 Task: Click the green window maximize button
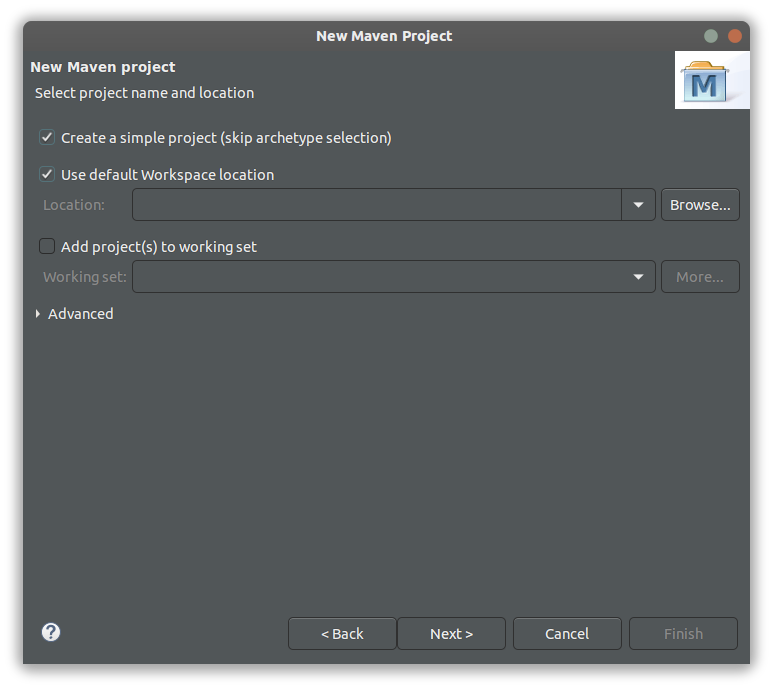click(x=710, y=36)
